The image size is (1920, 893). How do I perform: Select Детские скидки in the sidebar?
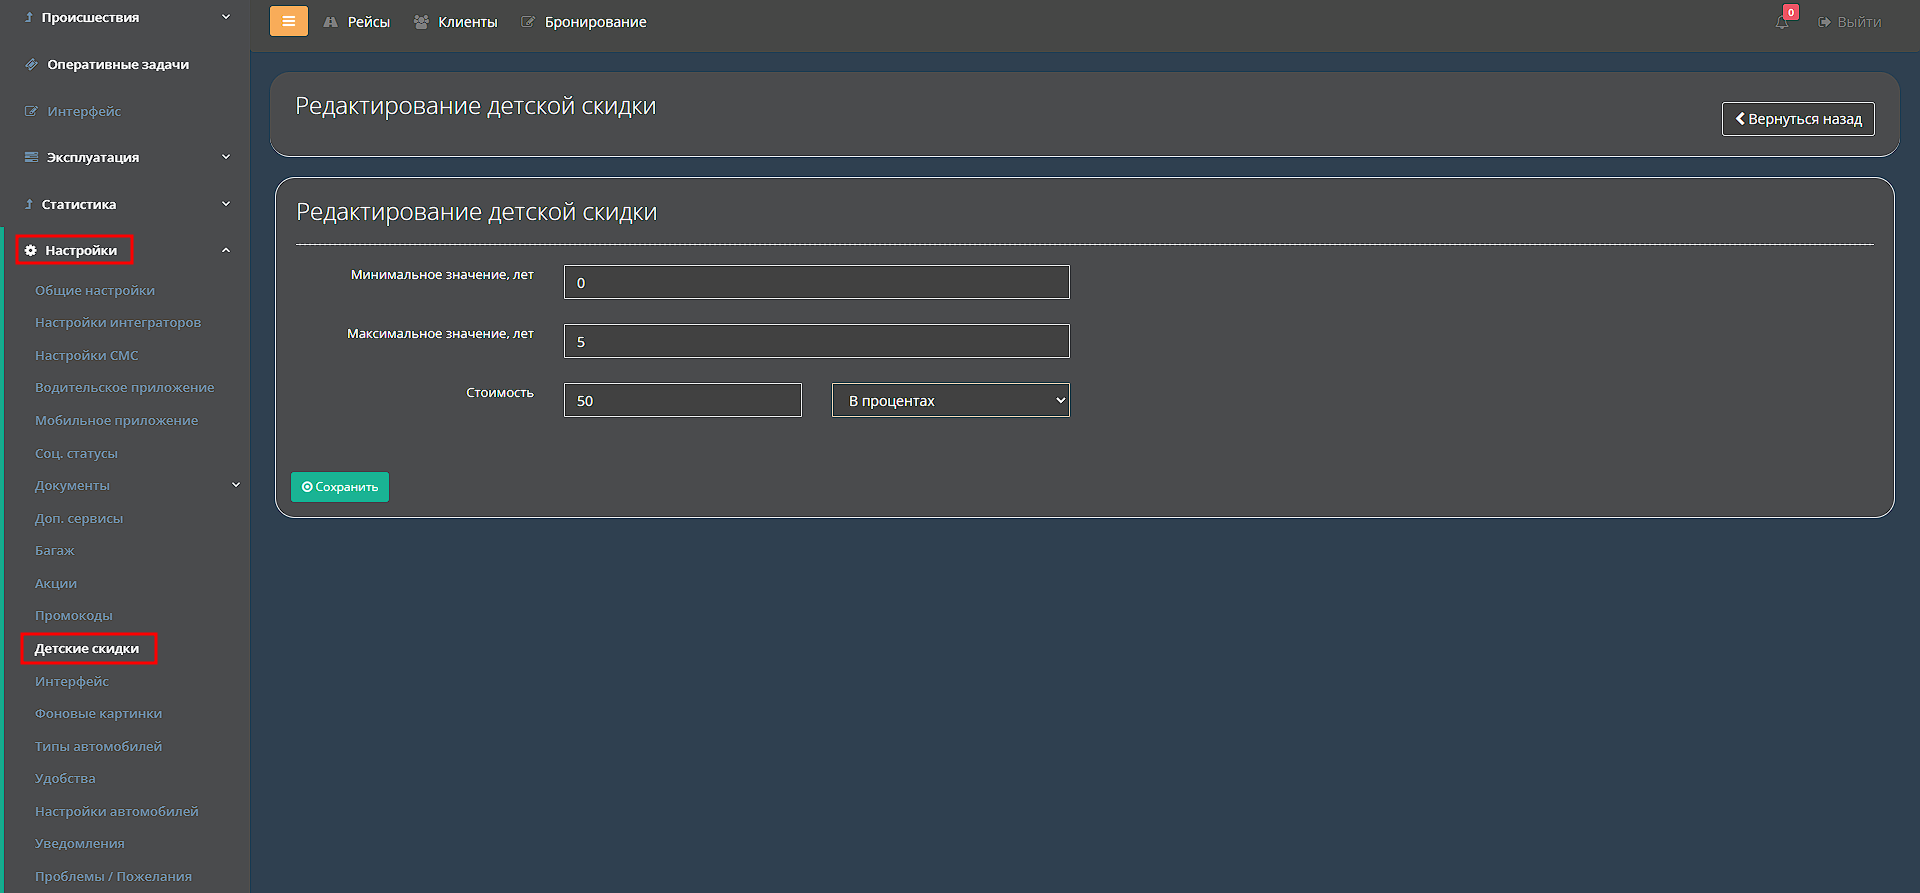(87, 648)
